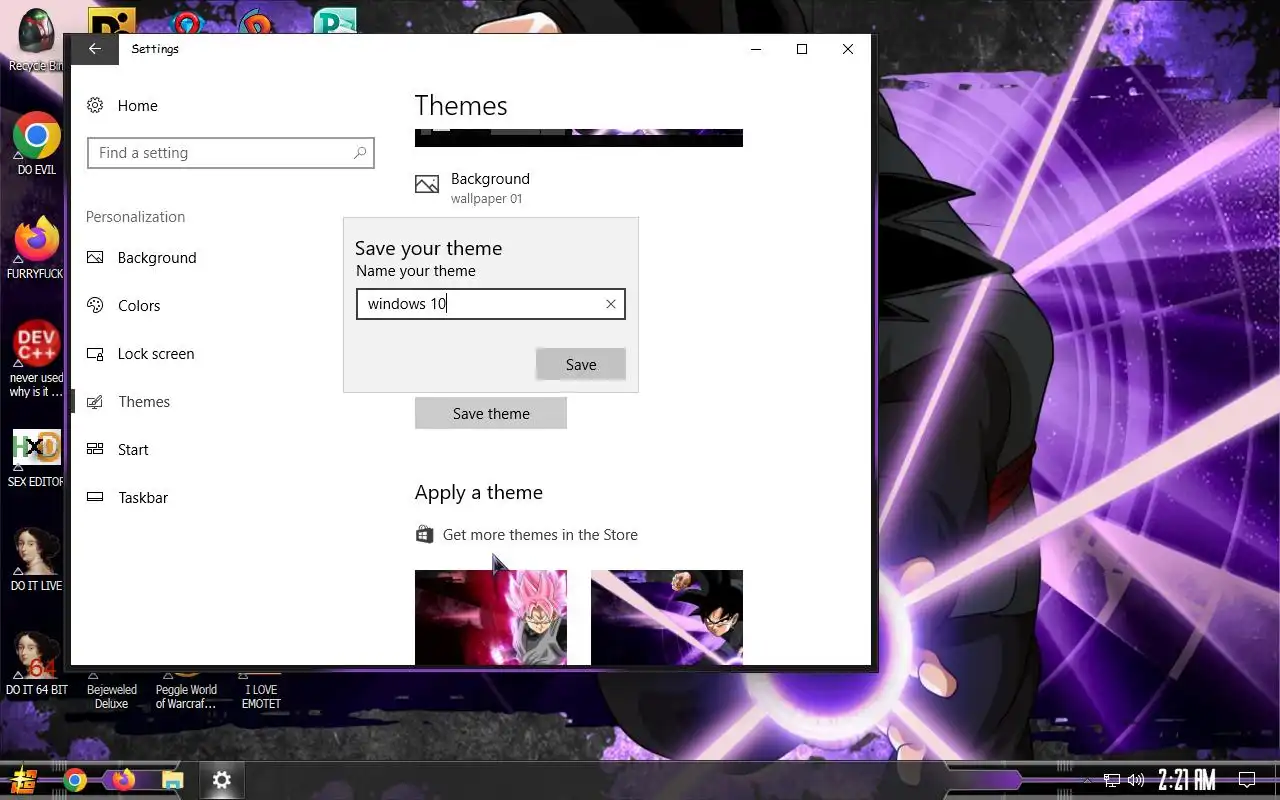
Task: Open HxD editor desktop shortcut
Action: (x=36, y=458)
